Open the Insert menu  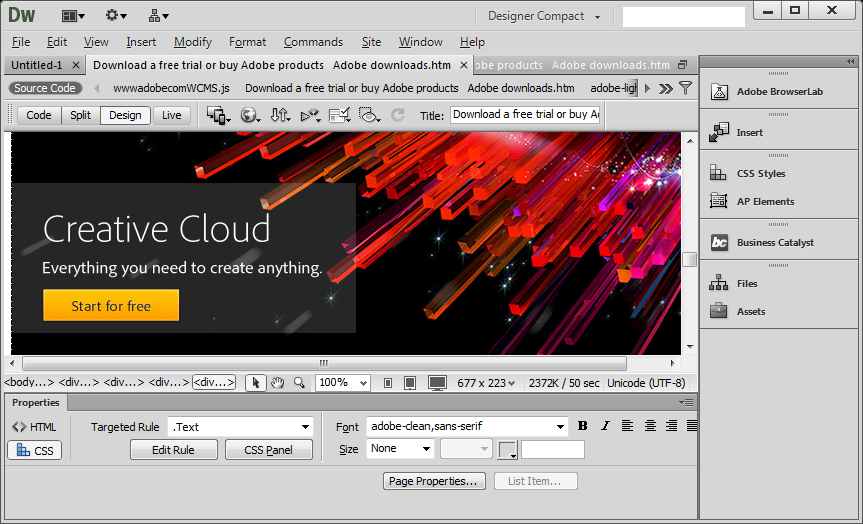(x=141, y=42)
